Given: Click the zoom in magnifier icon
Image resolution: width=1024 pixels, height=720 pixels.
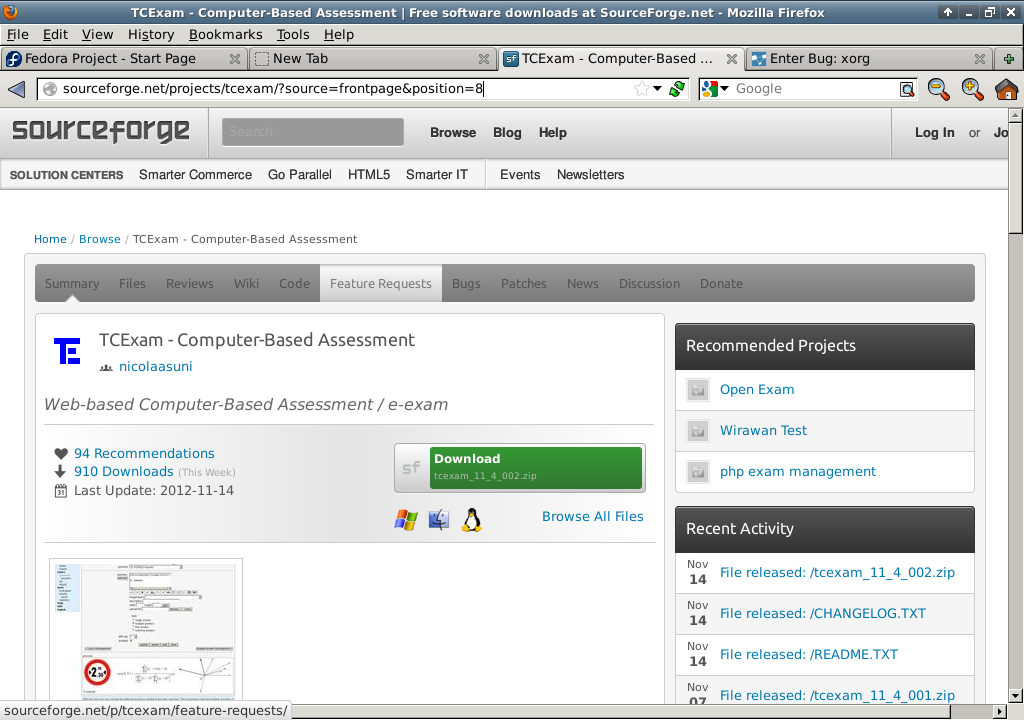Looking at the screenshot, I should 972,89.
